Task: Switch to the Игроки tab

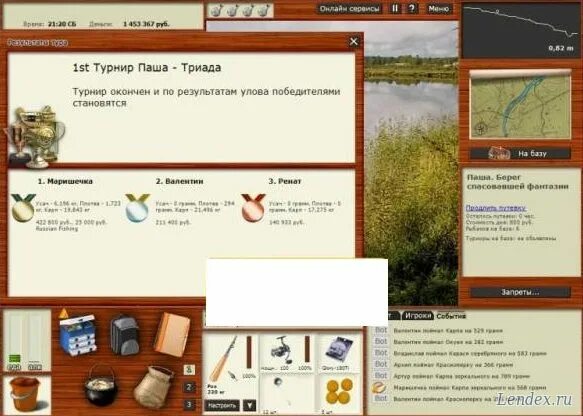Action: point(418,316)
